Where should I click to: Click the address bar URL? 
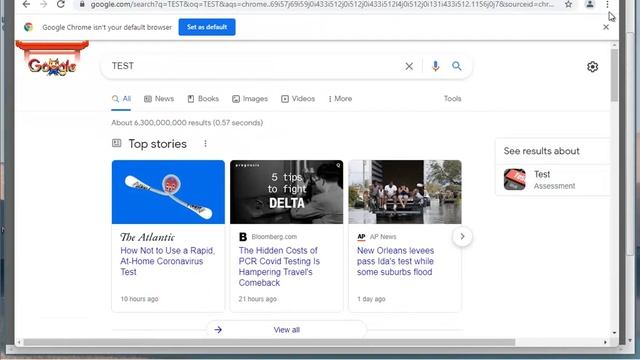322,4
